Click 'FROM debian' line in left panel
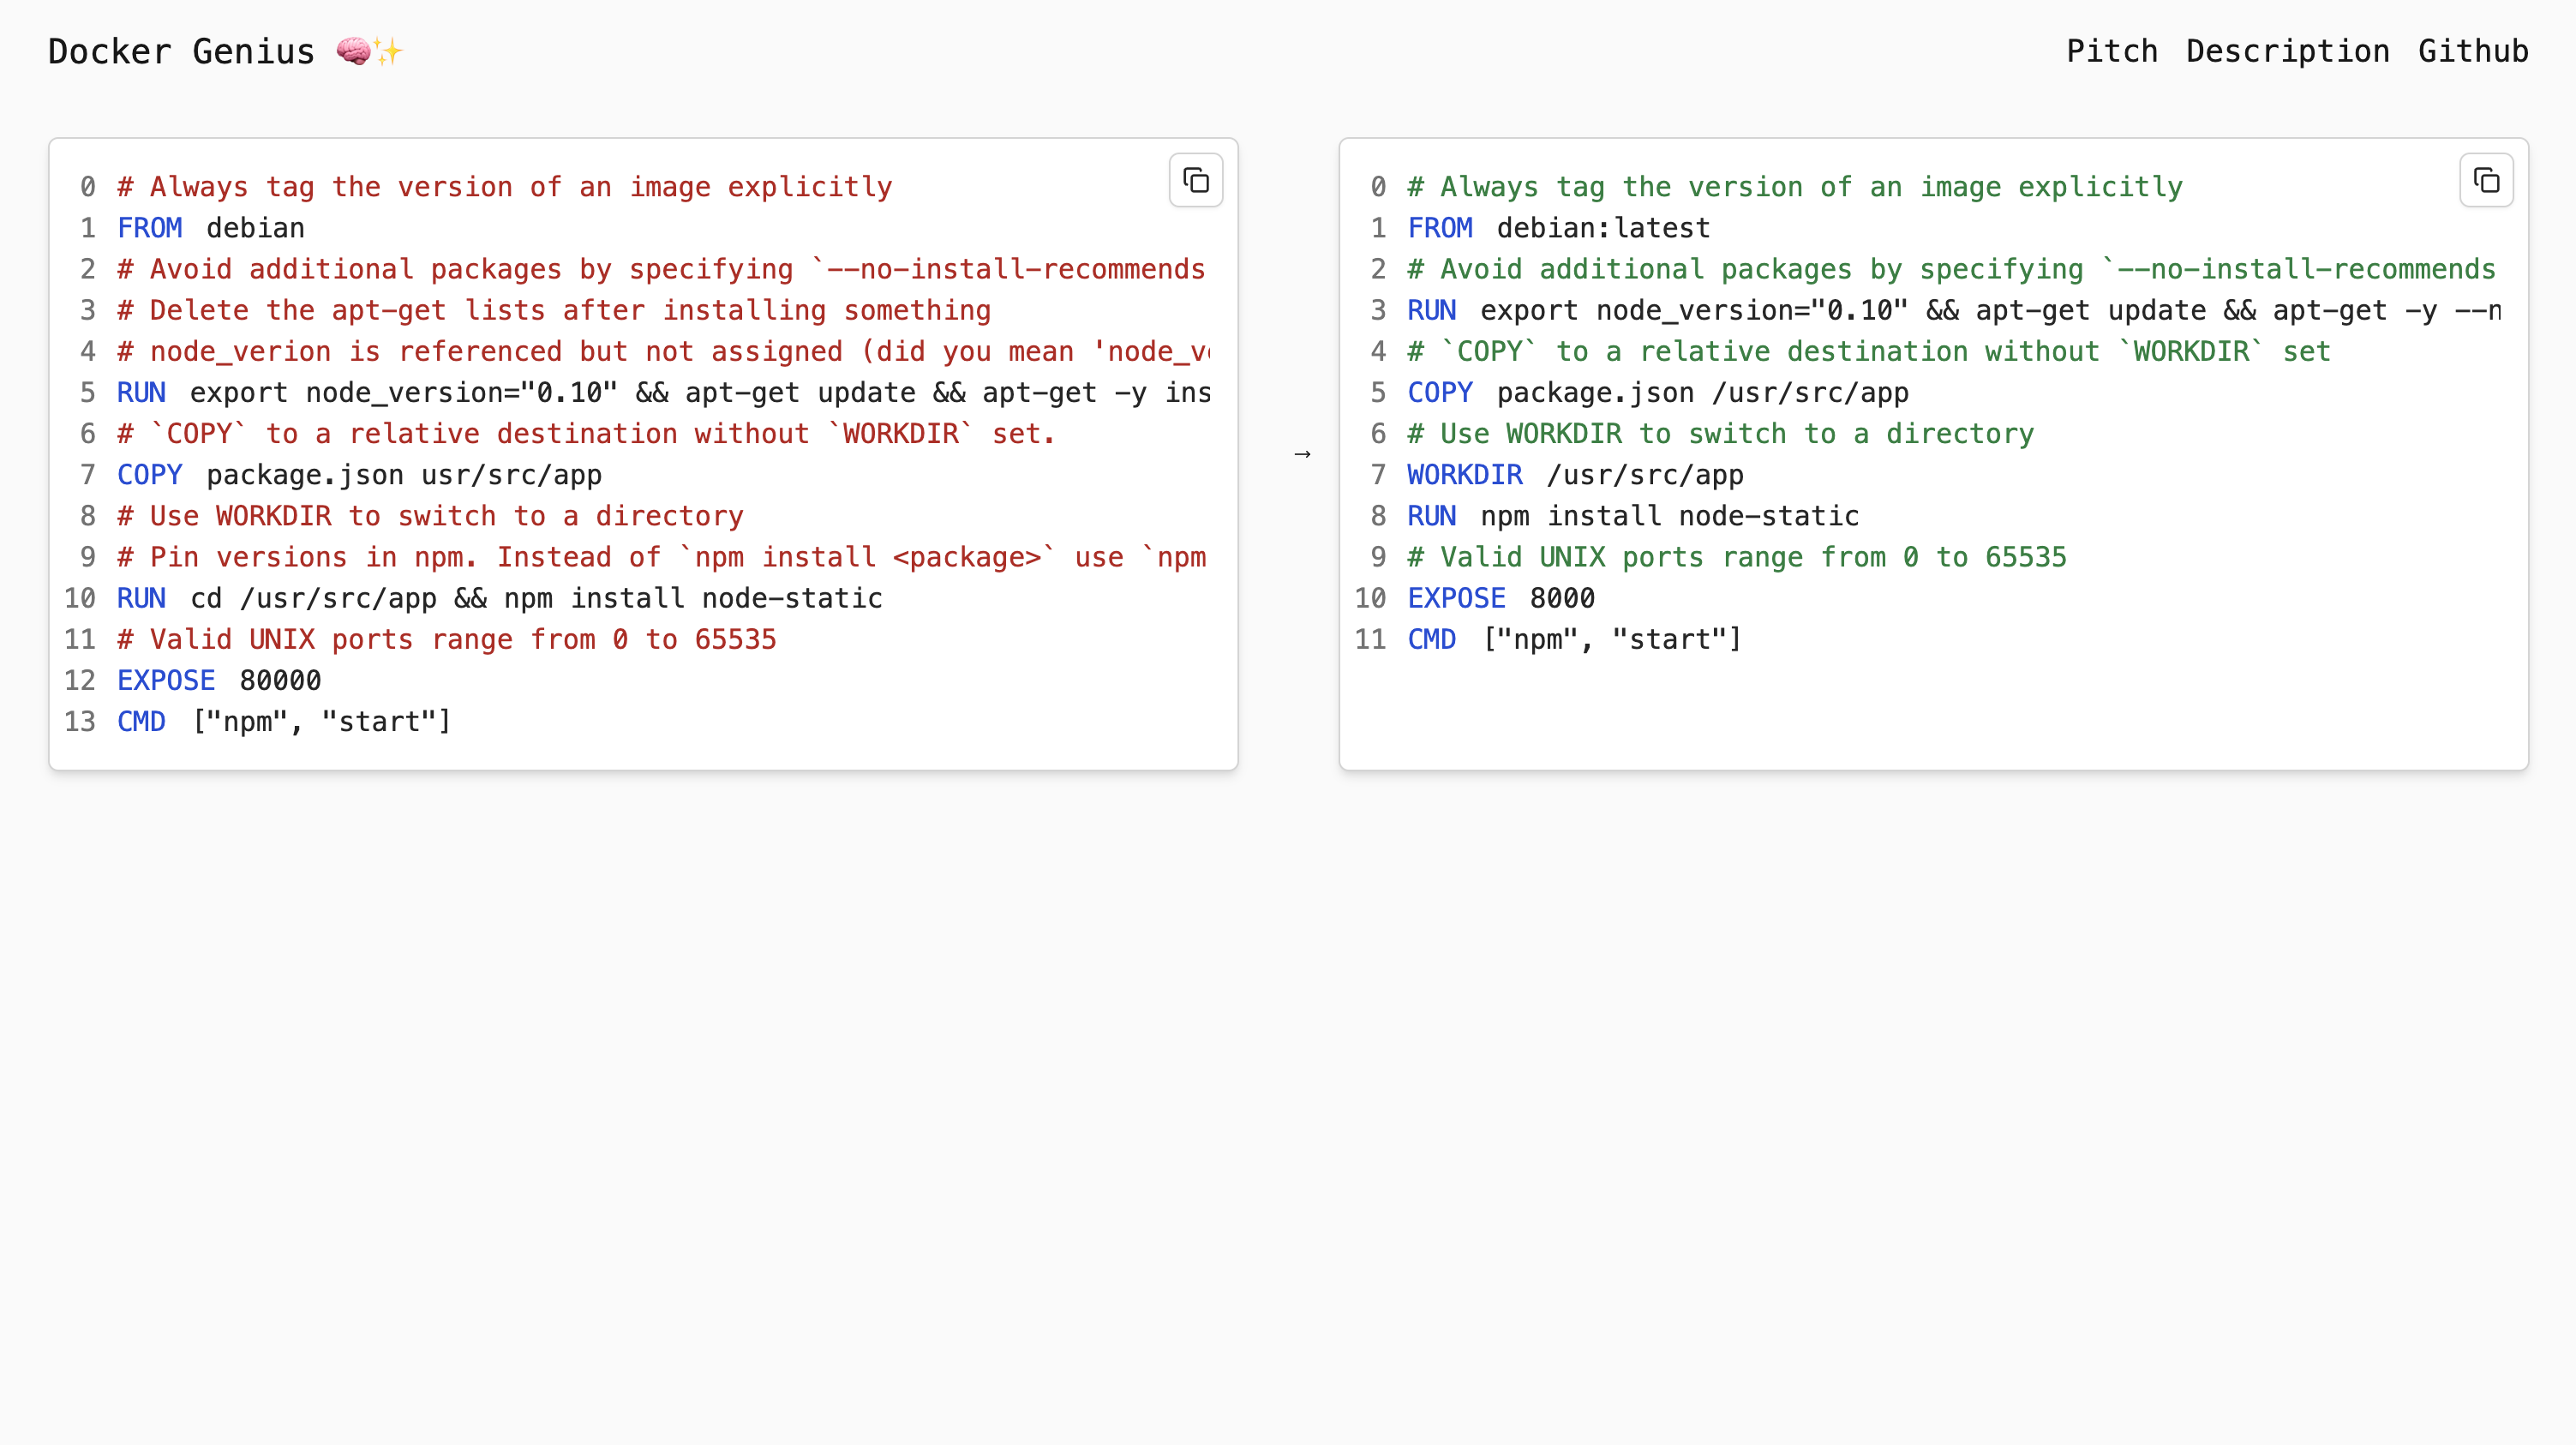 click(211, 228)
